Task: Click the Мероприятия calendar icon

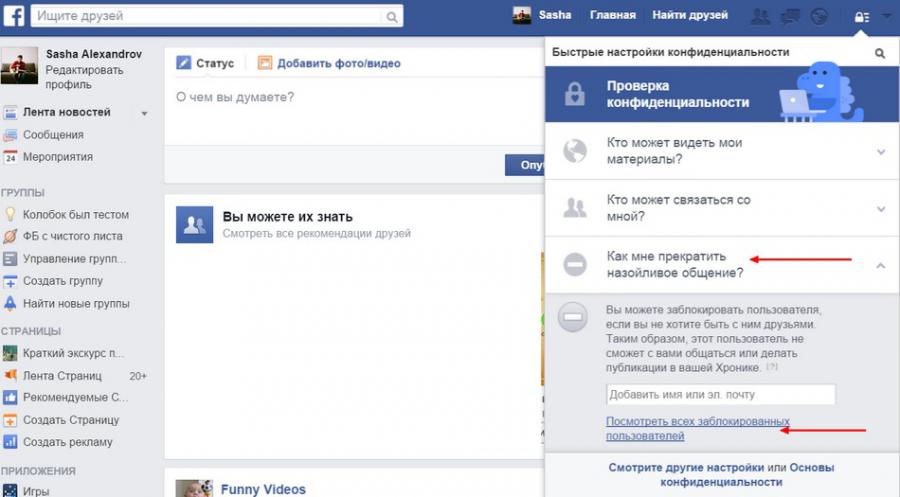Action: pyautogui.click(x=10, y=157)
